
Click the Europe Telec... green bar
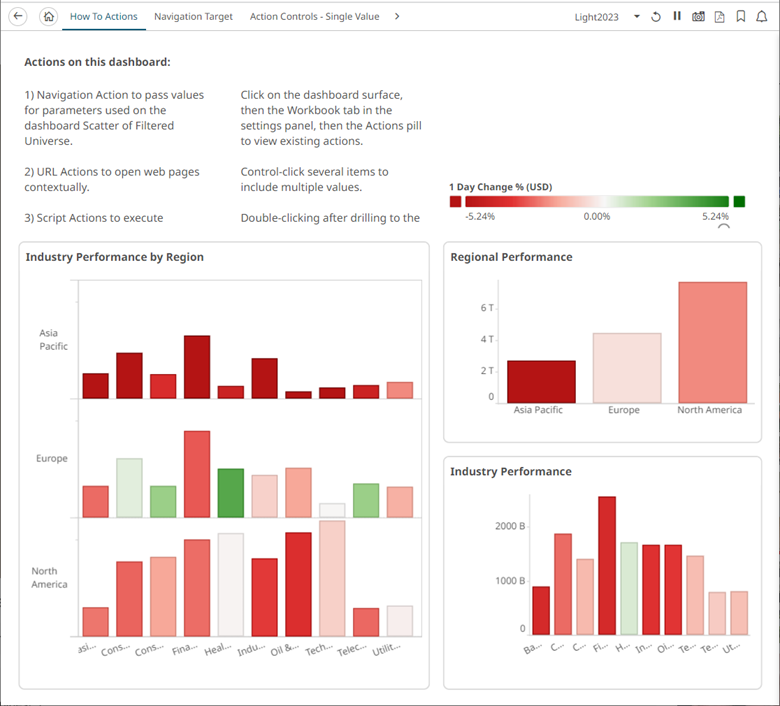(366, 501)
